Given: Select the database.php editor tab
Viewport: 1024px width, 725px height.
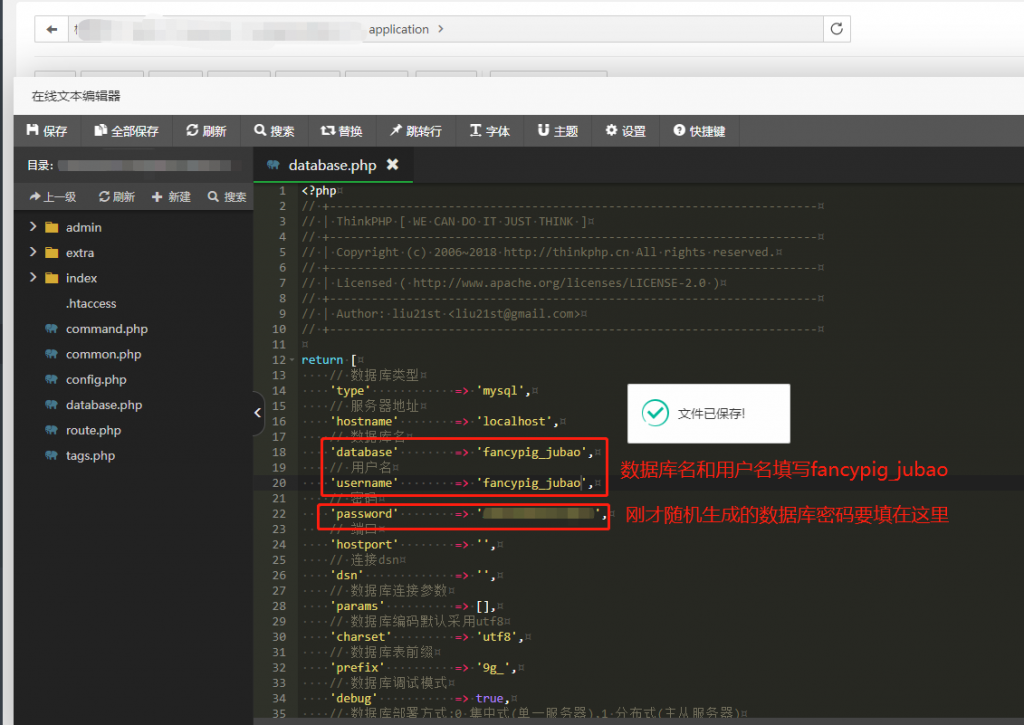Looking at the screenshot, I should point(332,165).
